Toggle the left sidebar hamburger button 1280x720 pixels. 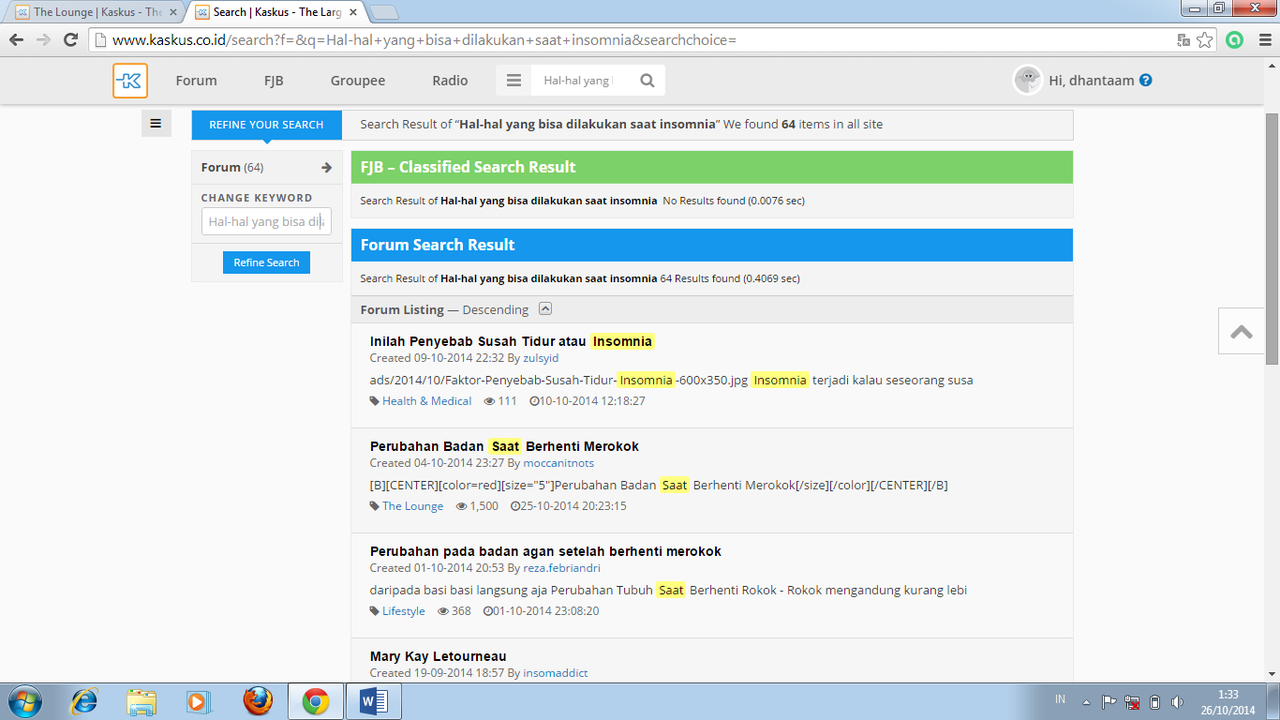pyautogui.click(x=156, y=124)
